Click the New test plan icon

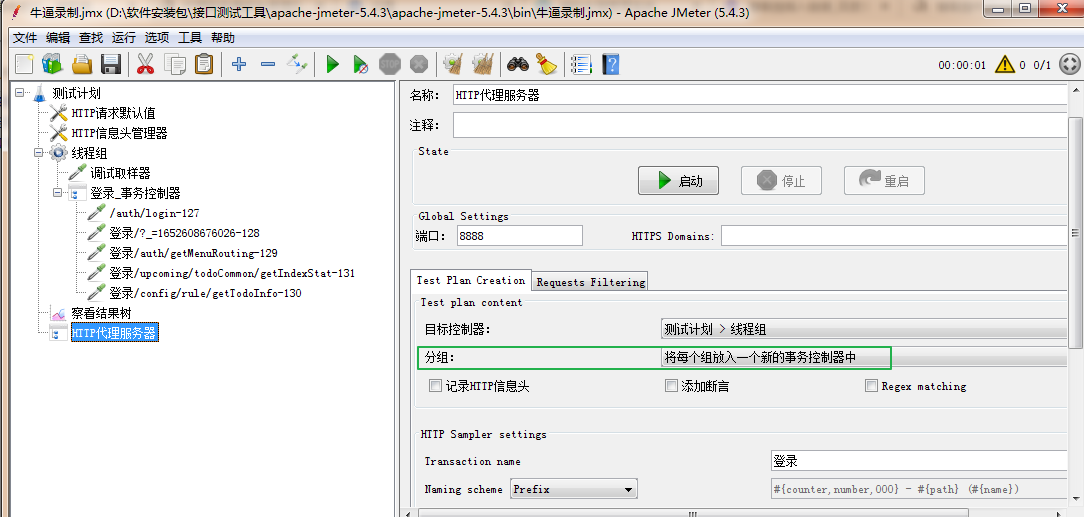click(x=24, y=64)
